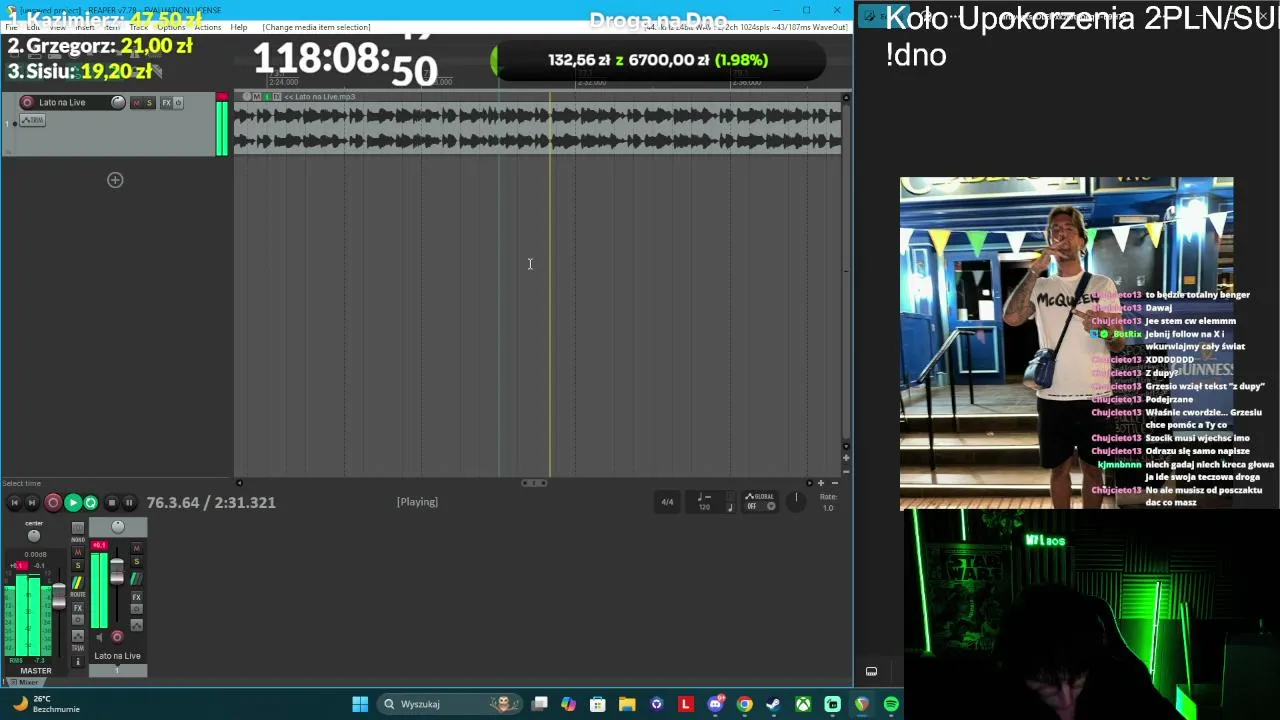
Task: Solo Lato na Live mixer strip
Action: (x=137, y=562)
